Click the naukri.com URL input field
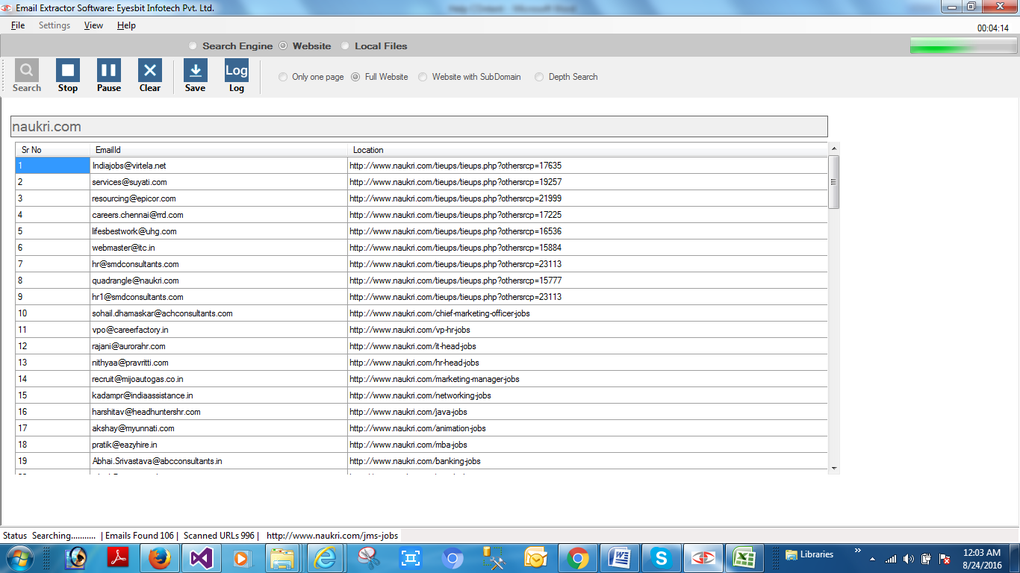 pos(419,126)
